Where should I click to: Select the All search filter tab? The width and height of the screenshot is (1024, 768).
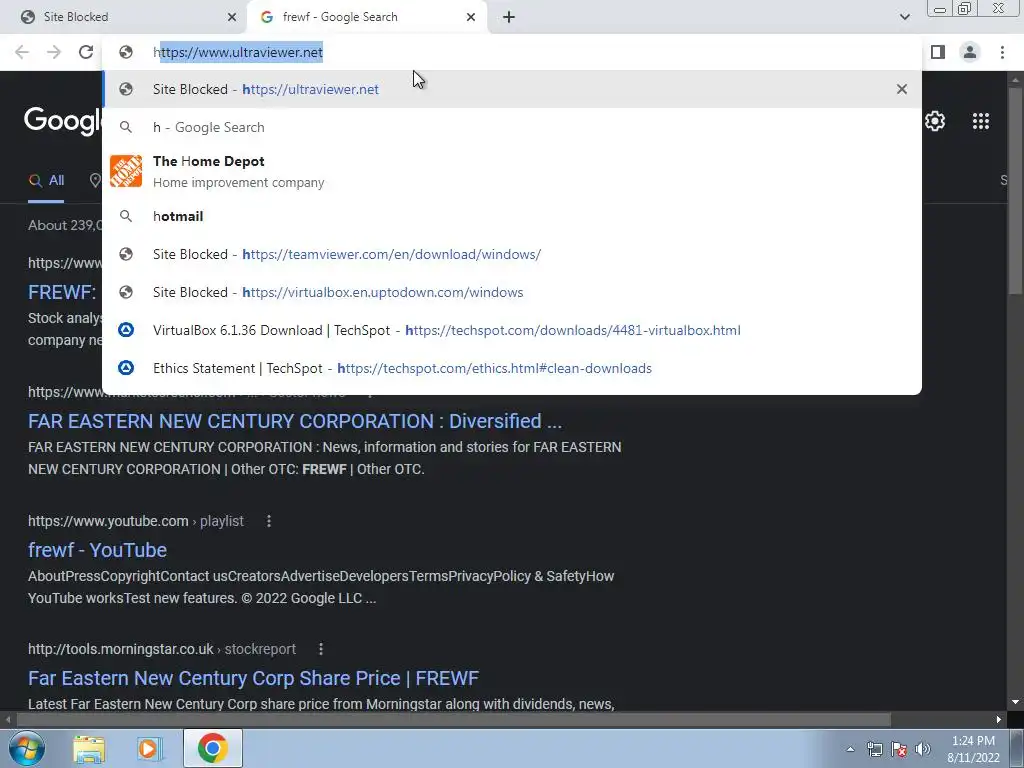46,181
